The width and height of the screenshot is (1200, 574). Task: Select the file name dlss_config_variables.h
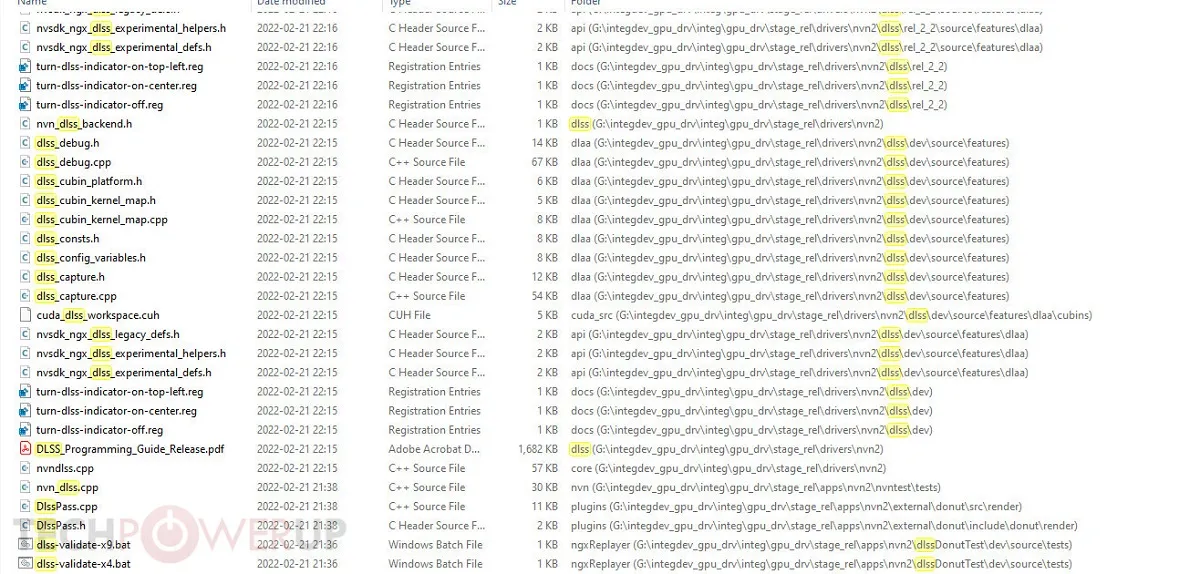point(91,258)
